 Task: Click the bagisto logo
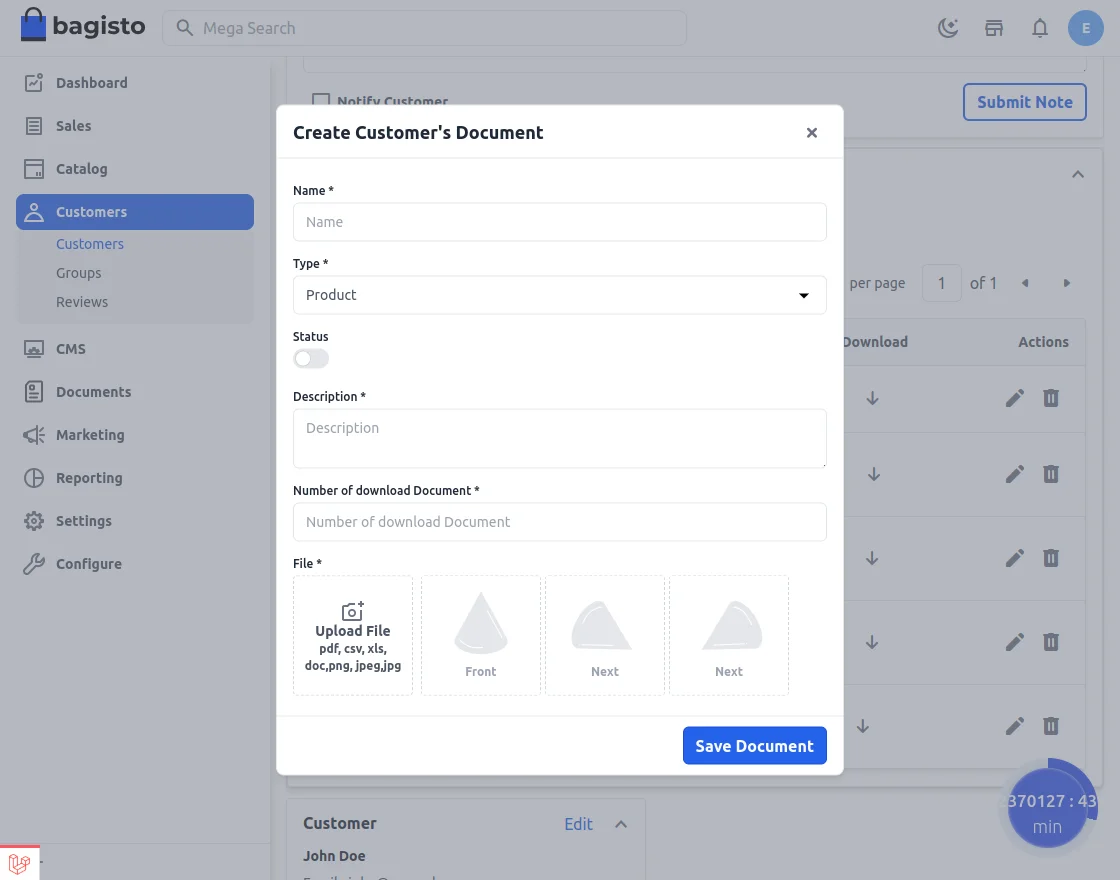click(83, 26)
